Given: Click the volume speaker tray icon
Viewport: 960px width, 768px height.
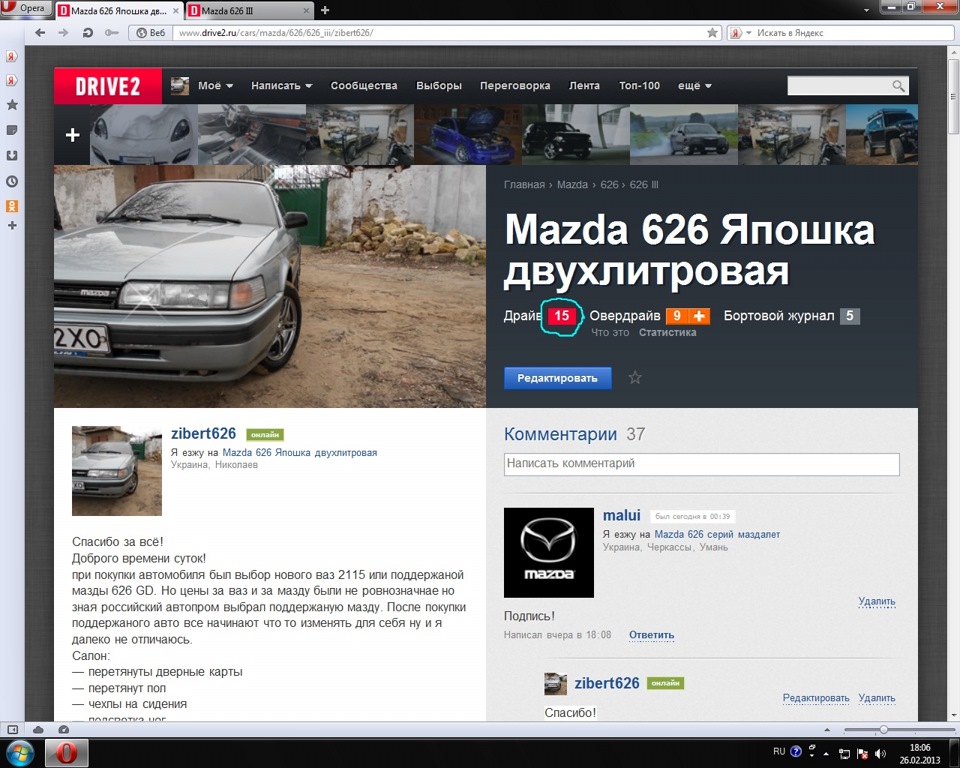Looking at the screenshot, I should coord(881,753).
